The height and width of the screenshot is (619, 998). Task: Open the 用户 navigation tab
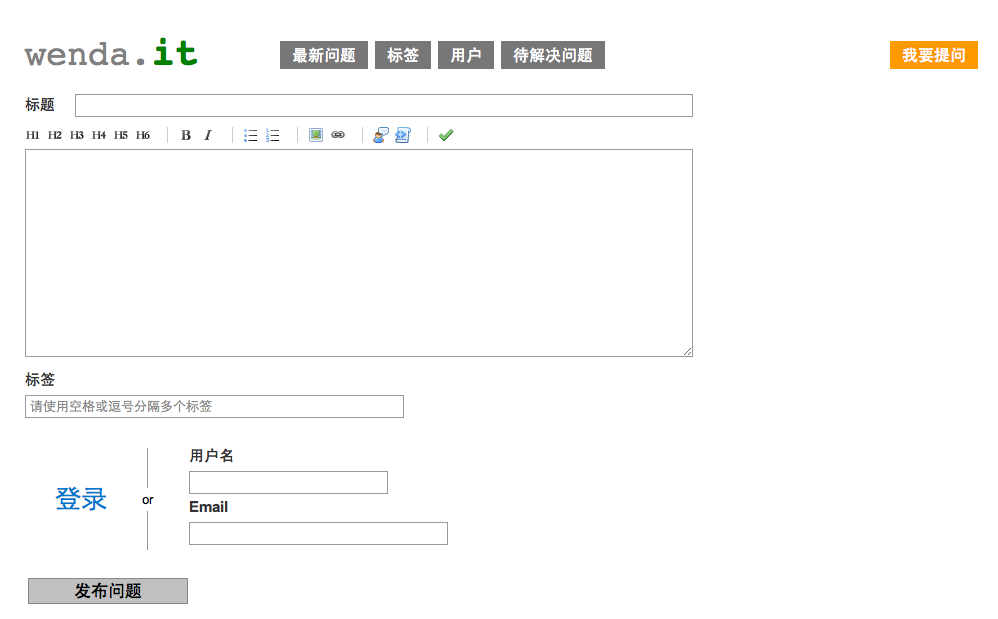pos(466,55)
